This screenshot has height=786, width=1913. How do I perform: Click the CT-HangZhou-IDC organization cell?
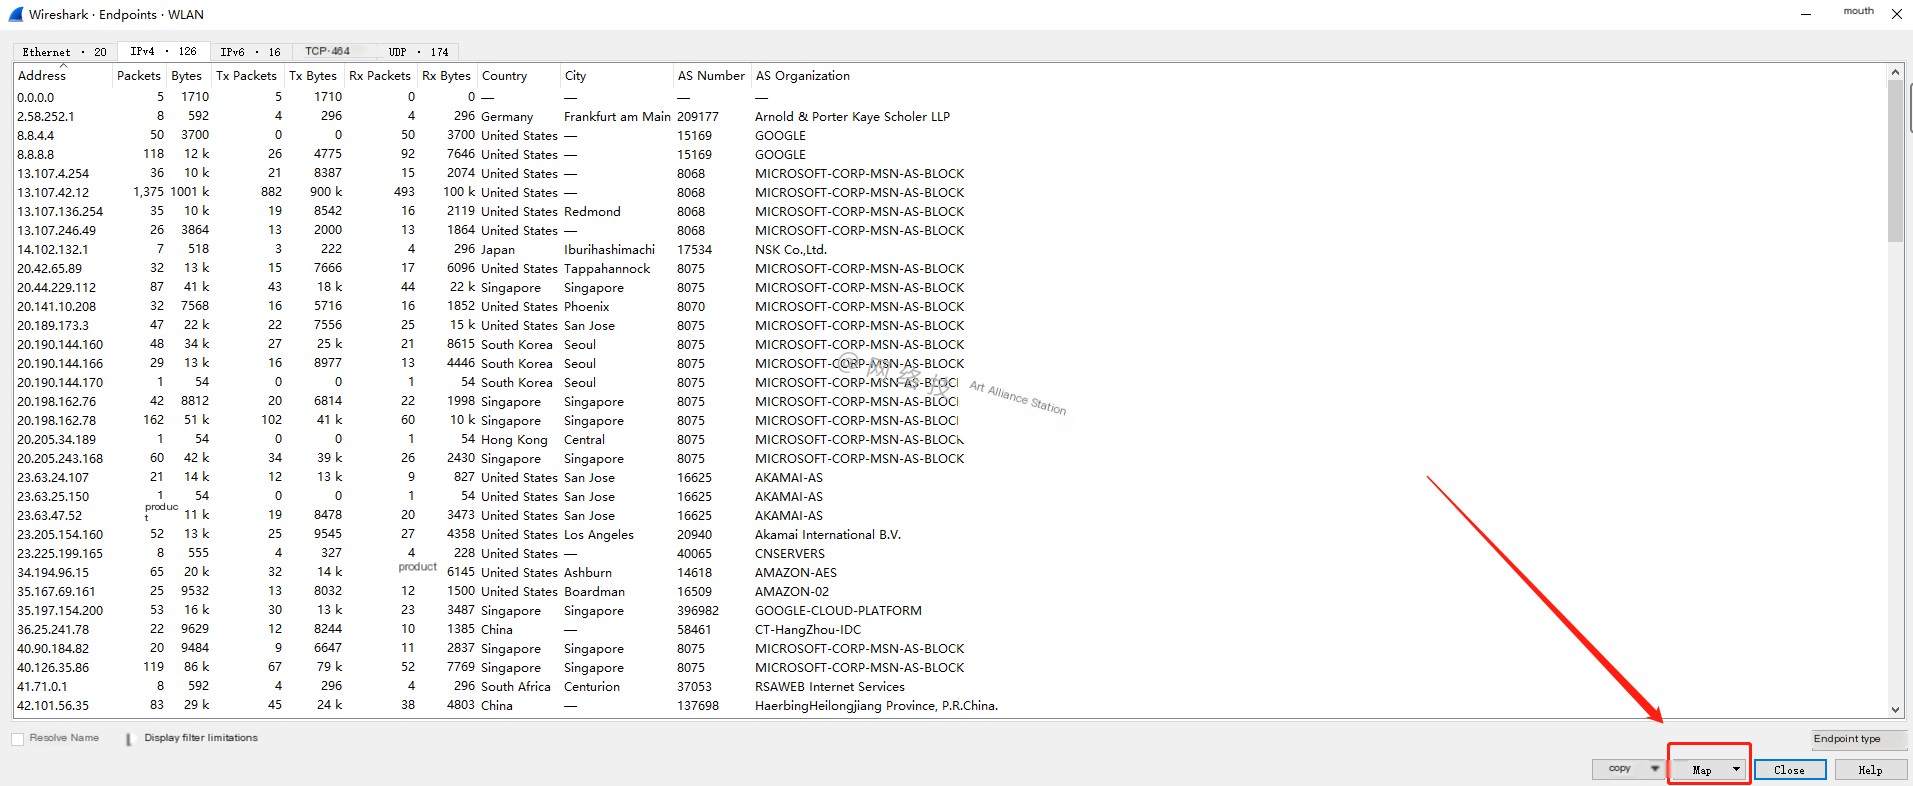[808, 630]
